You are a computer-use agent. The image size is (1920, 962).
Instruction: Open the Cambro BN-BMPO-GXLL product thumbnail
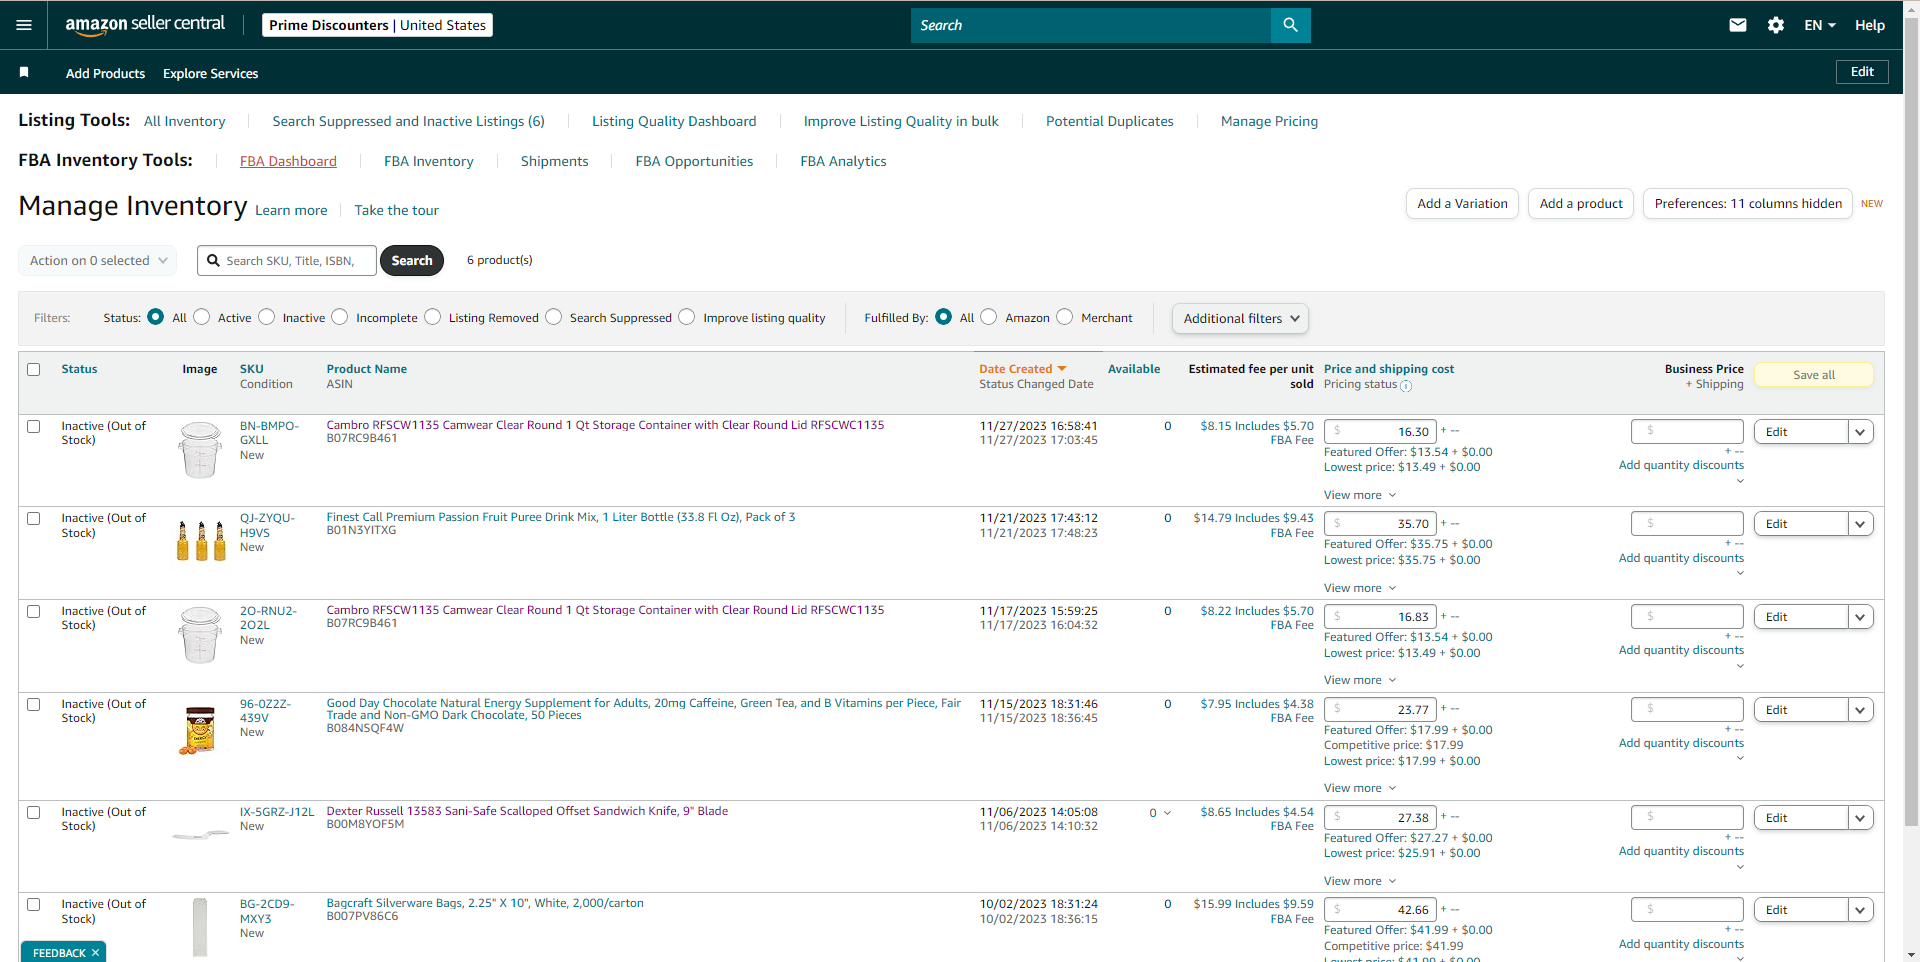200,450
